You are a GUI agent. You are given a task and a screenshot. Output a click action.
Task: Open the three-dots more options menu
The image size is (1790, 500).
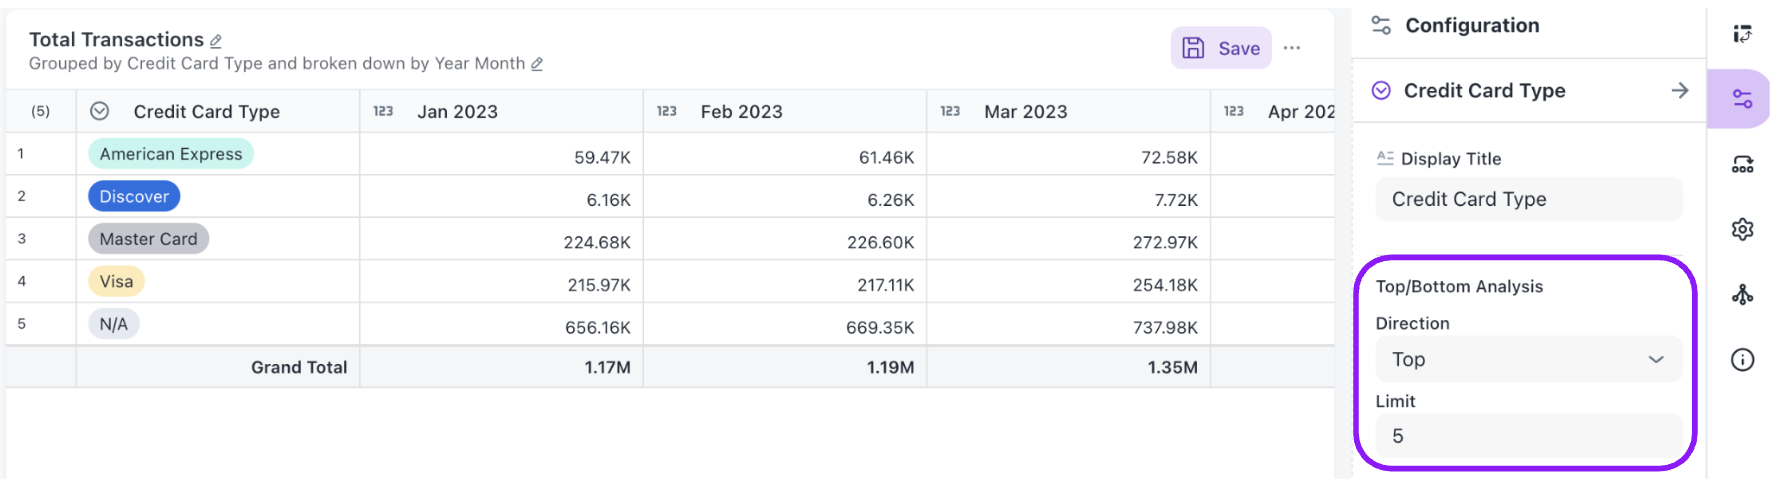click(x=1292, y=48)
